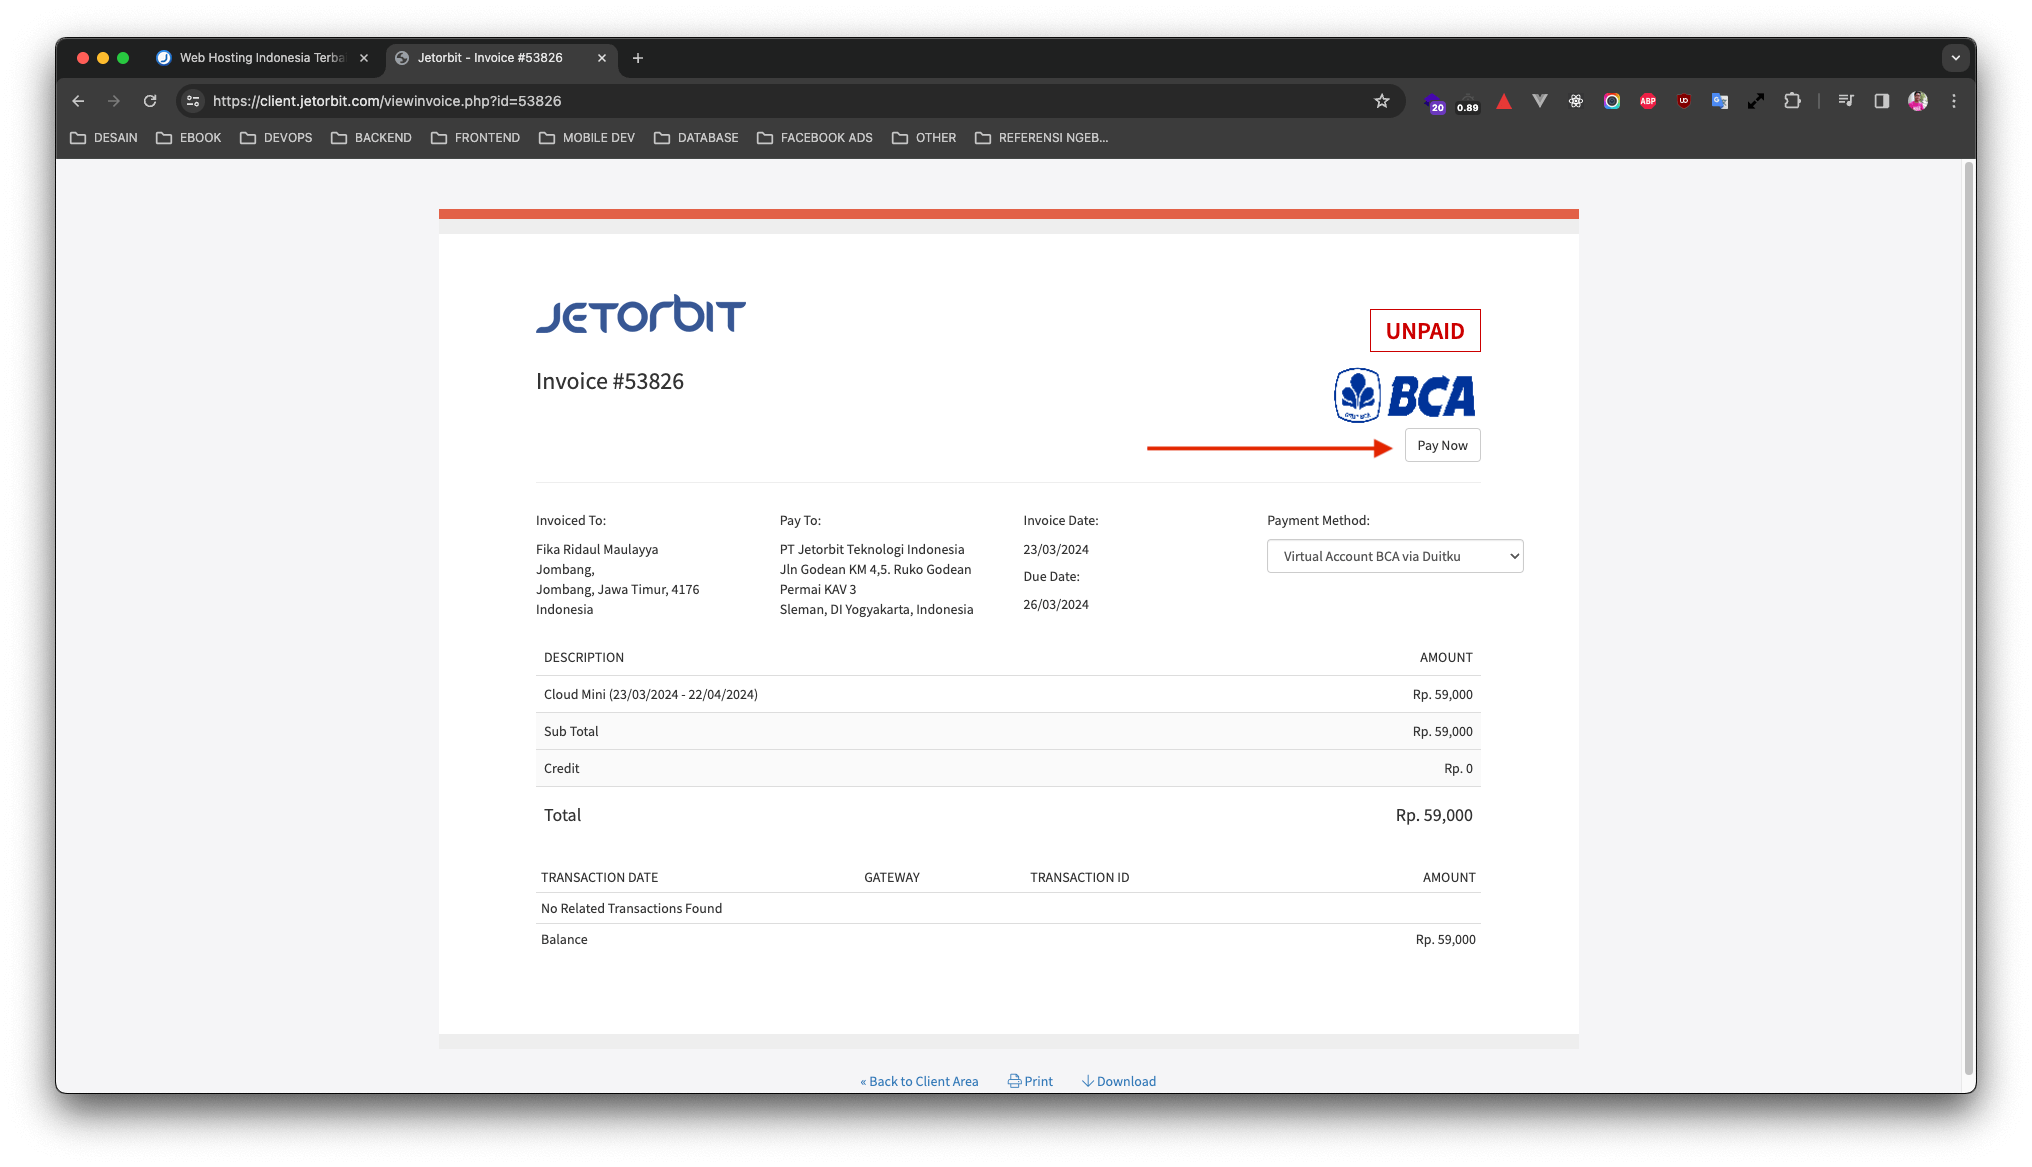Click the browser back arrow

[x=78, y=101]
